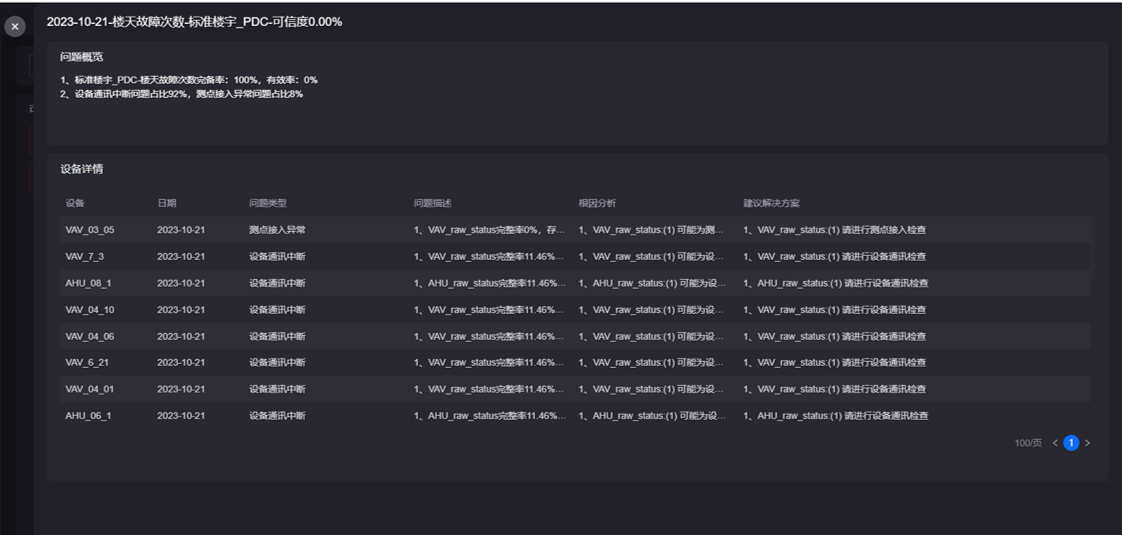
Task: Go to the next page using right chevron
Action: pos(1088,443)
